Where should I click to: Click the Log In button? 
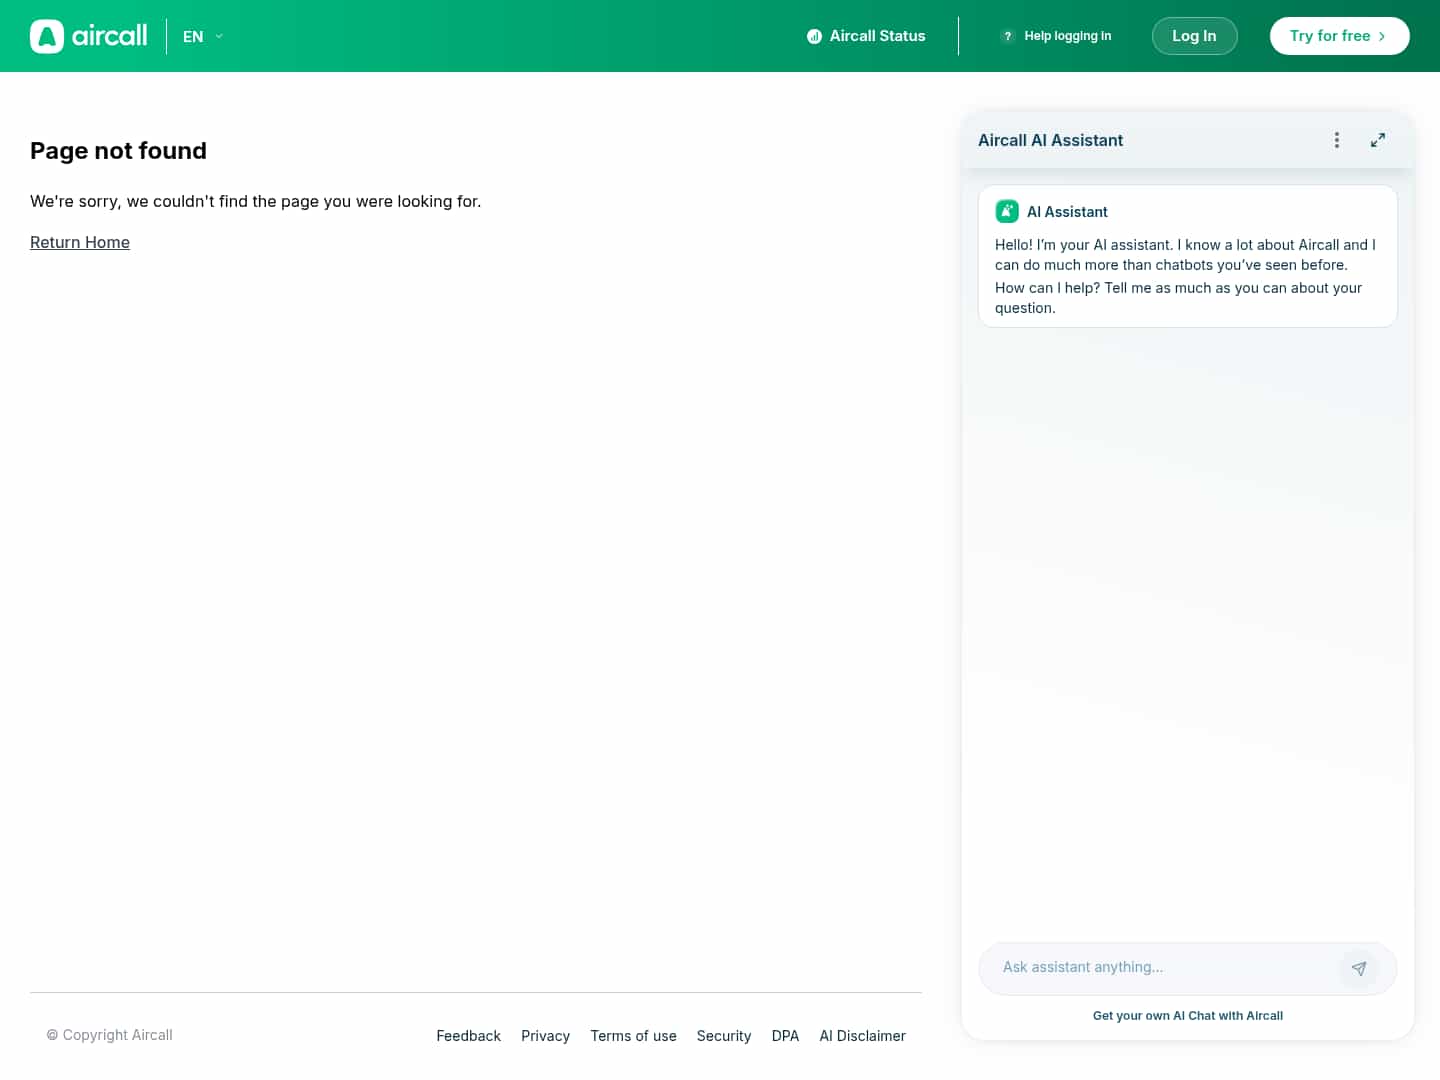tap(1194, 36)
